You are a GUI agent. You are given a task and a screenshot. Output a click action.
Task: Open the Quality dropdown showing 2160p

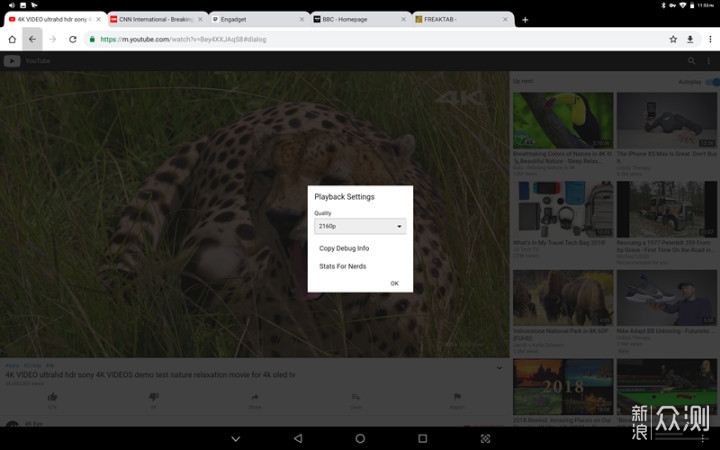pos(360,226)
